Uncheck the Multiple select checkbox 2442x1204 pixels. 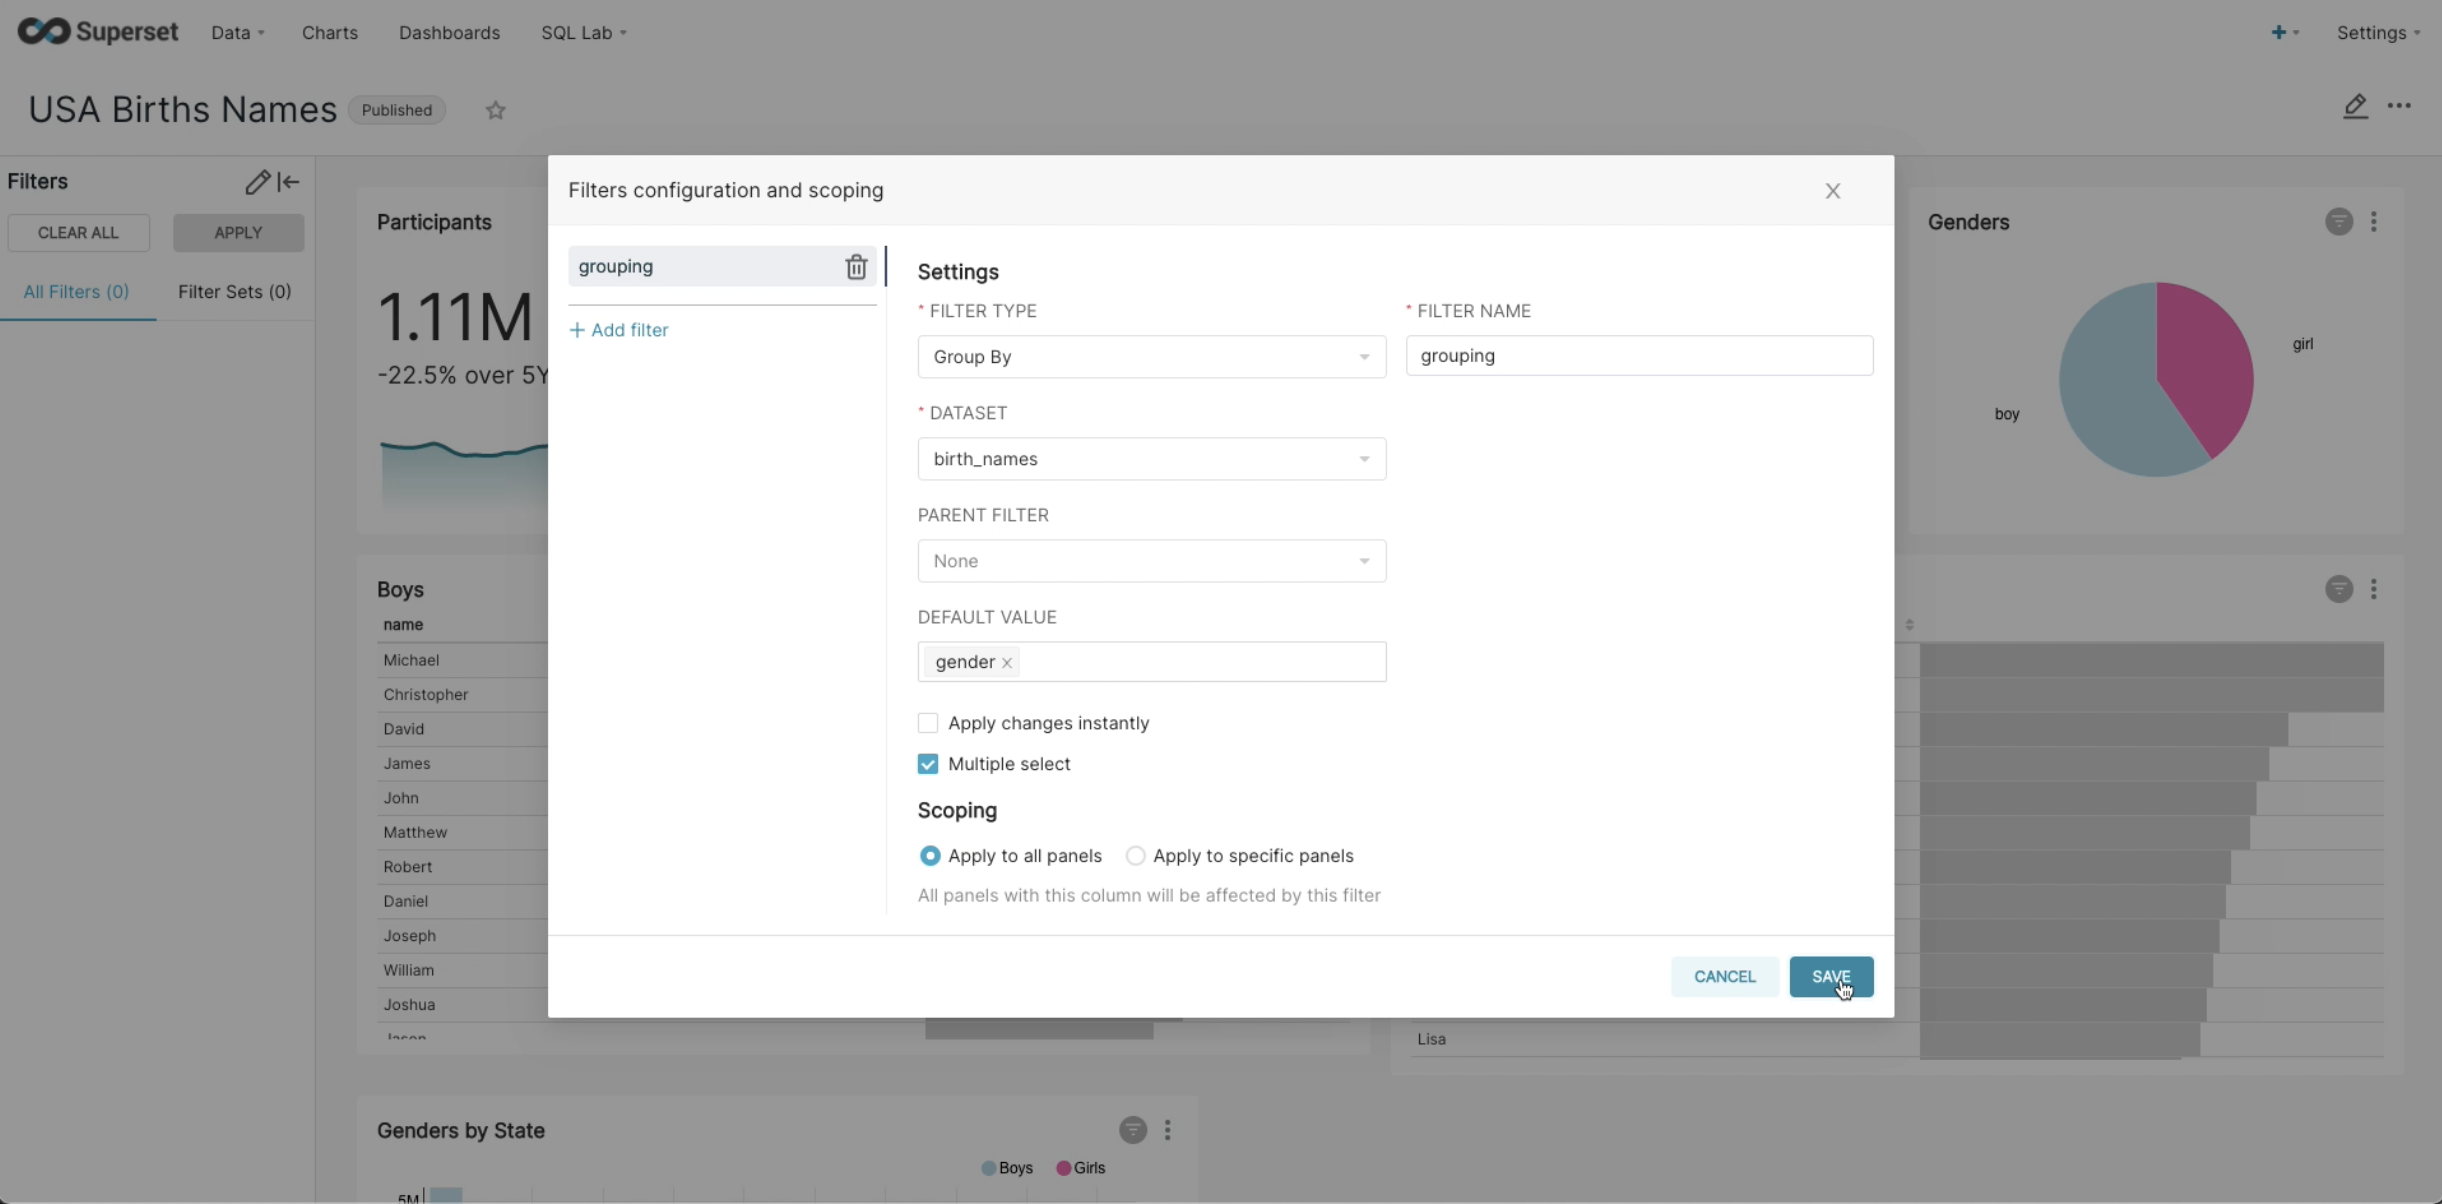click(928, 764)
